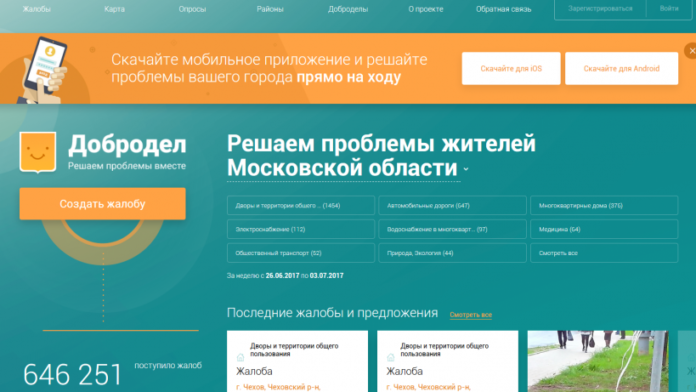The image size is (696, 392).
Task: Select the Автомобильные дороги (647) category
Action: point(452,206)
